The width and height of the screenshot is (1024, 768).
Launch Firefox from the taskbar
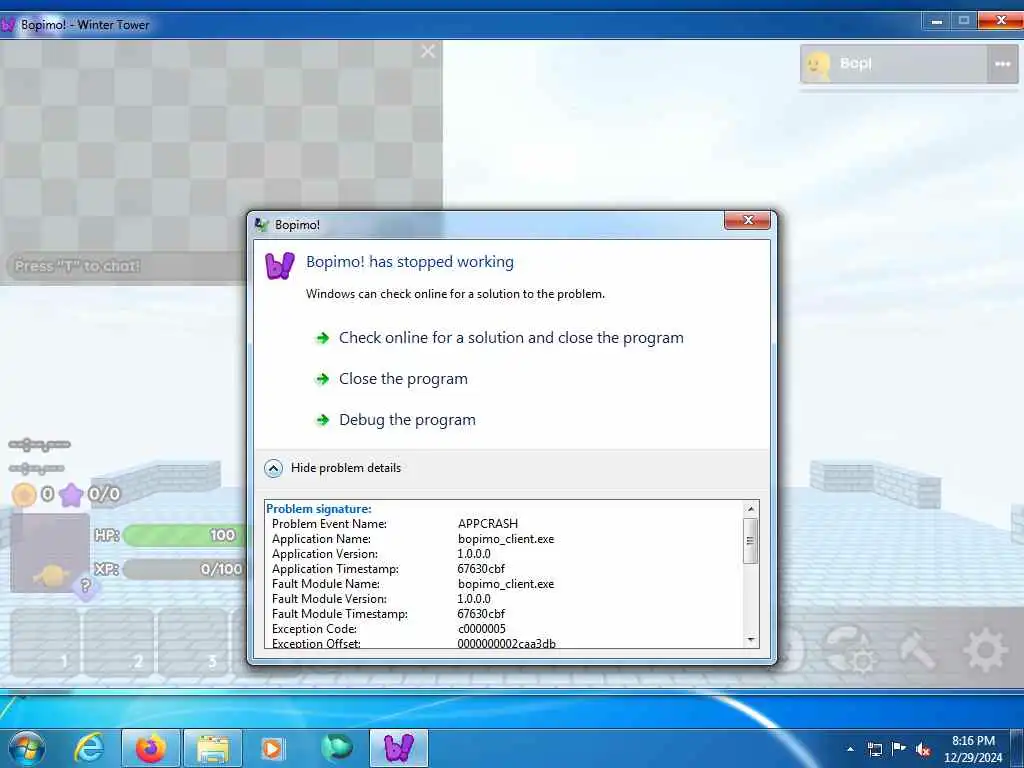coord(151,748)
